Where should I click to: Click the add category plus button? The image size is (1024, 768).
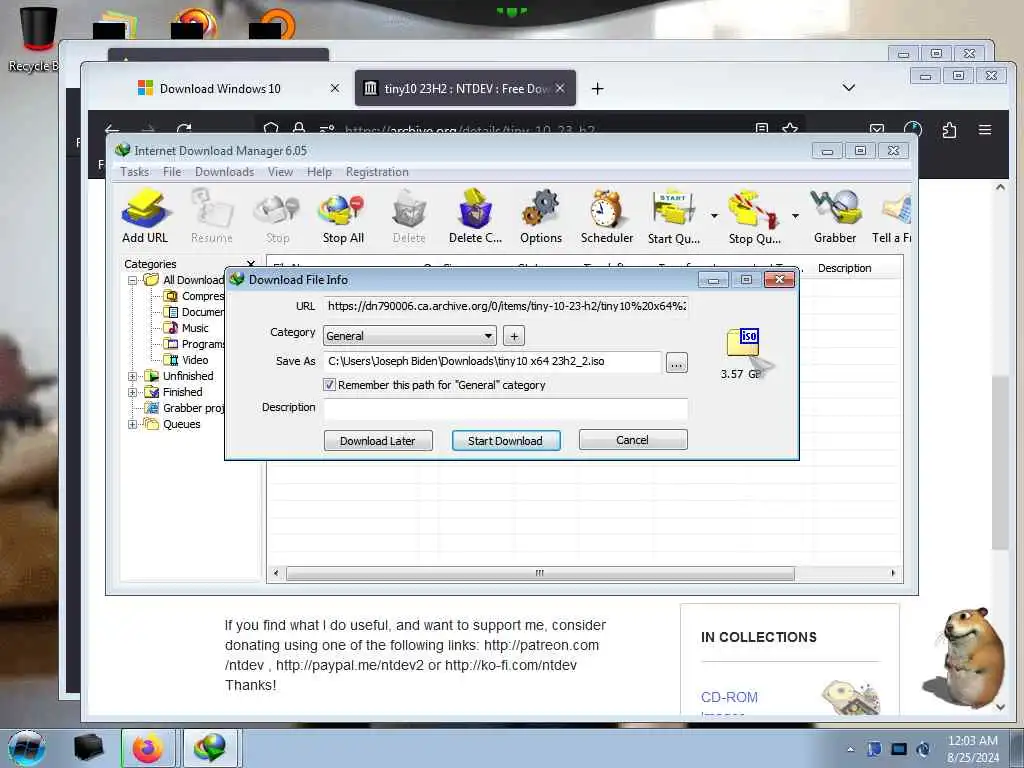(514, 336)
